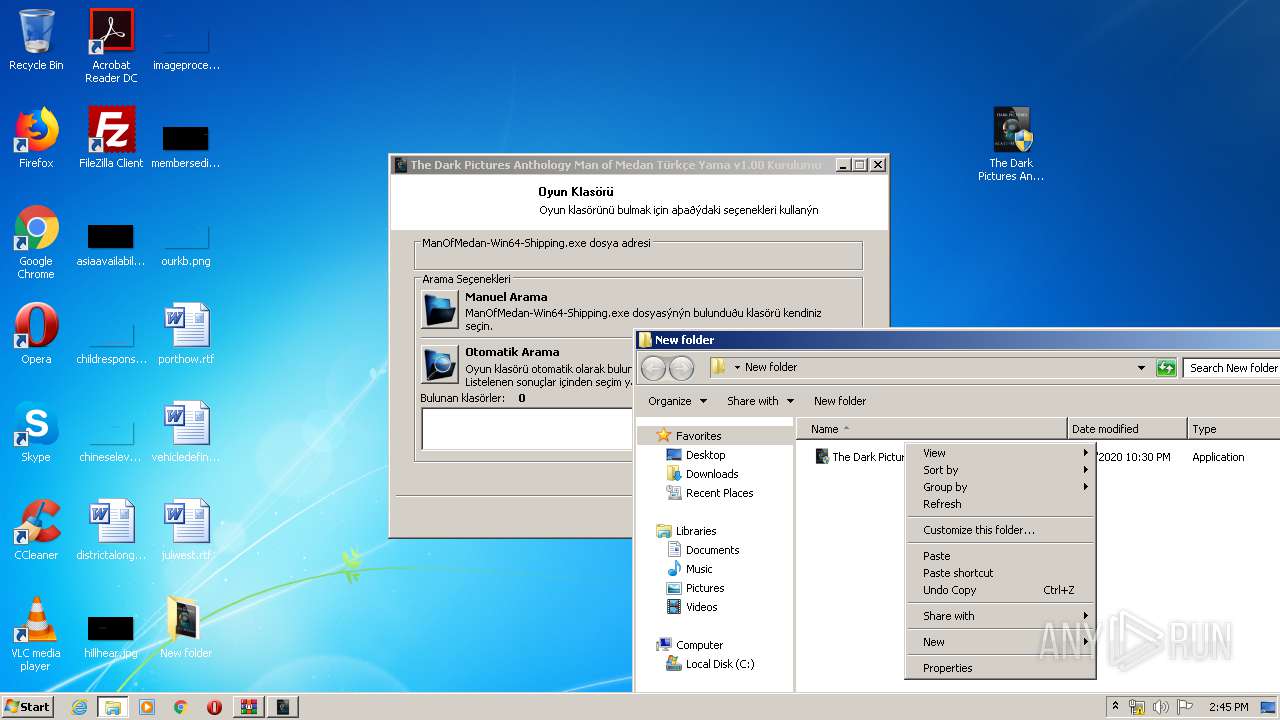Open Windows Media Player taskbar icon

coord(147,707)
